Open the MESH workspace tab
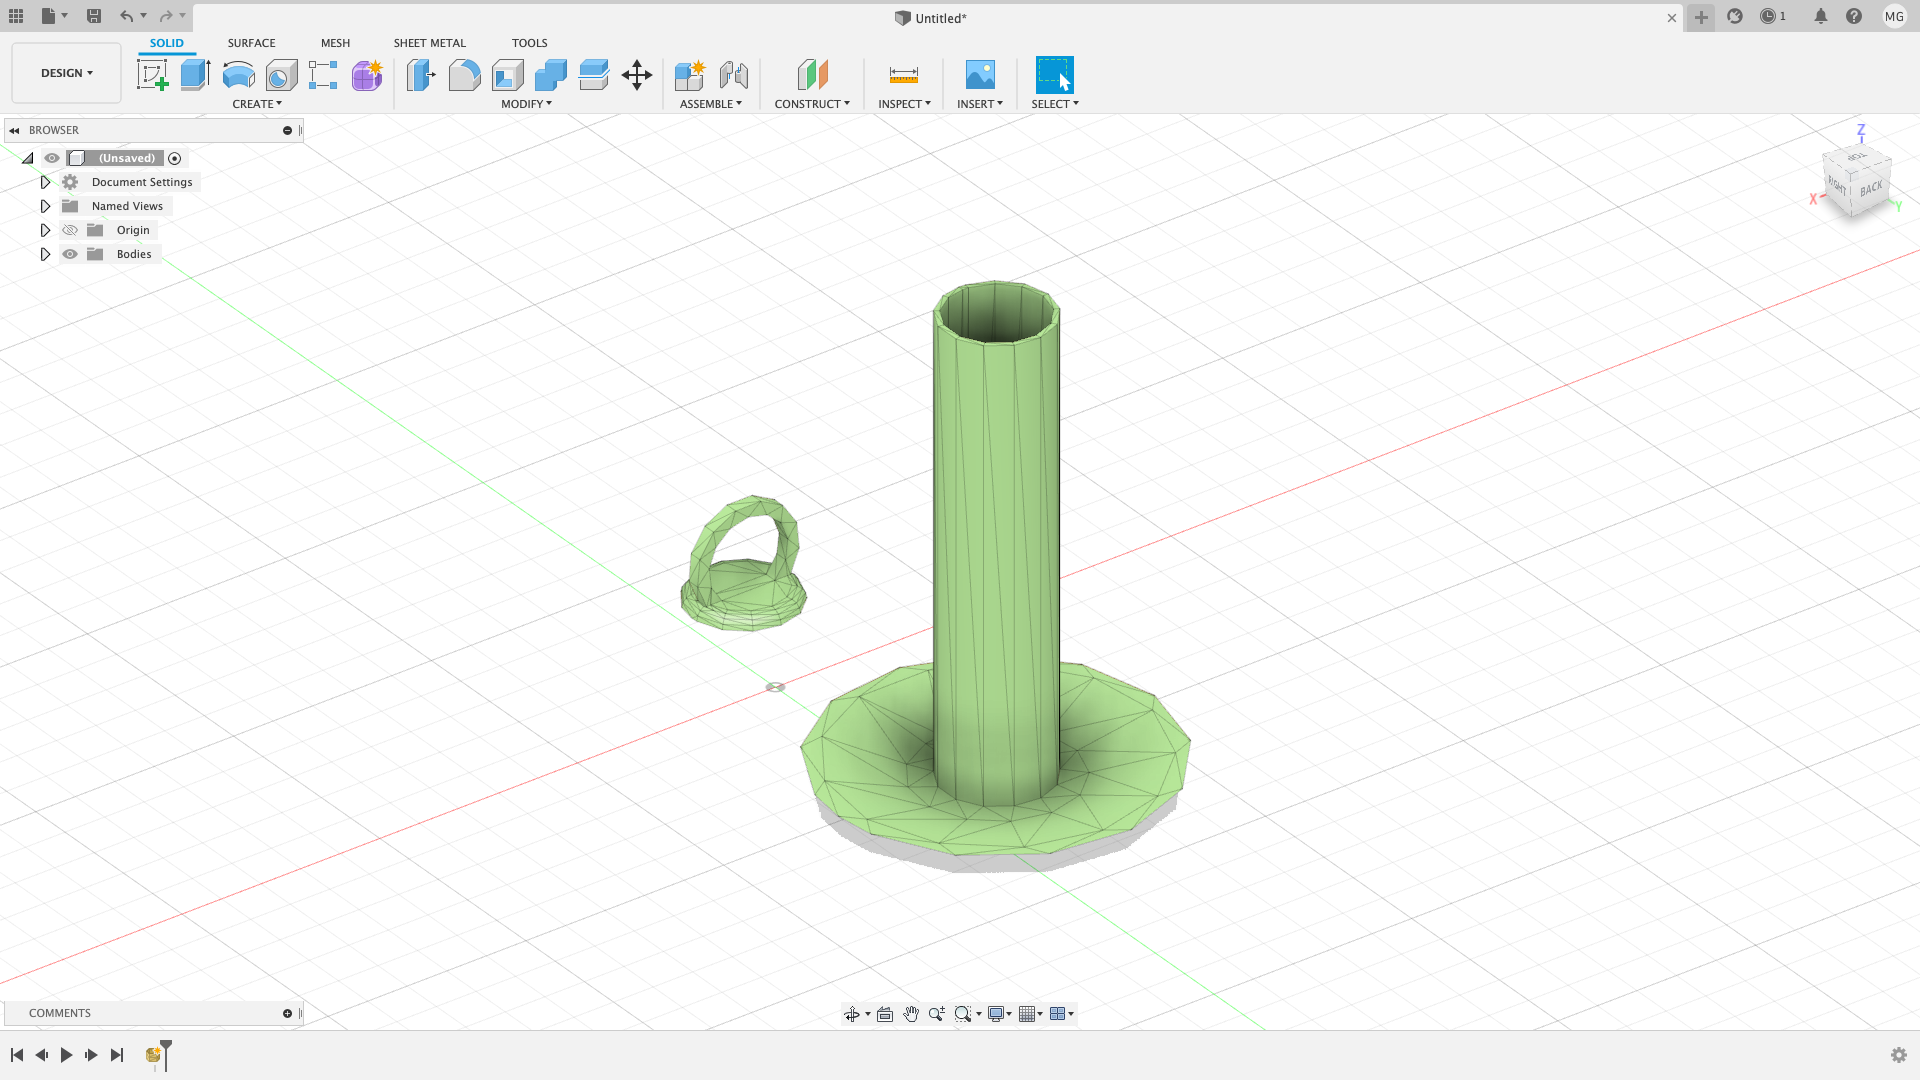1920x1080 pixels. (x=335, y=43)
